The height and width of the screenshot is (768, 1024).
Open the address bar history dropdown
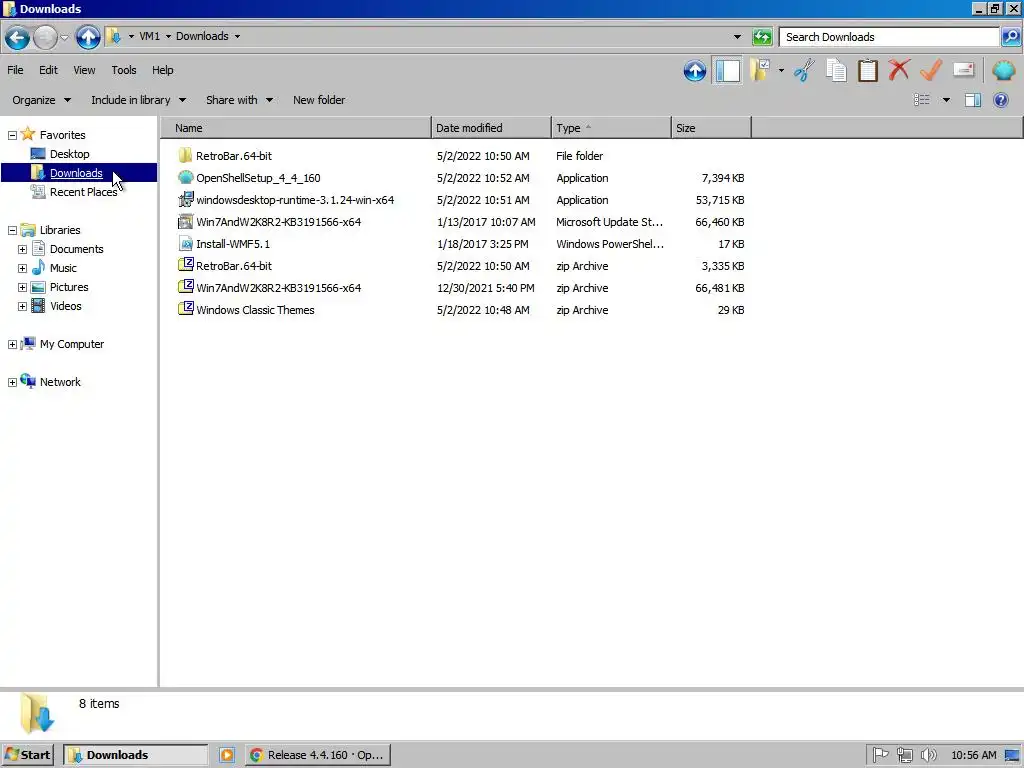pos(737,37)
